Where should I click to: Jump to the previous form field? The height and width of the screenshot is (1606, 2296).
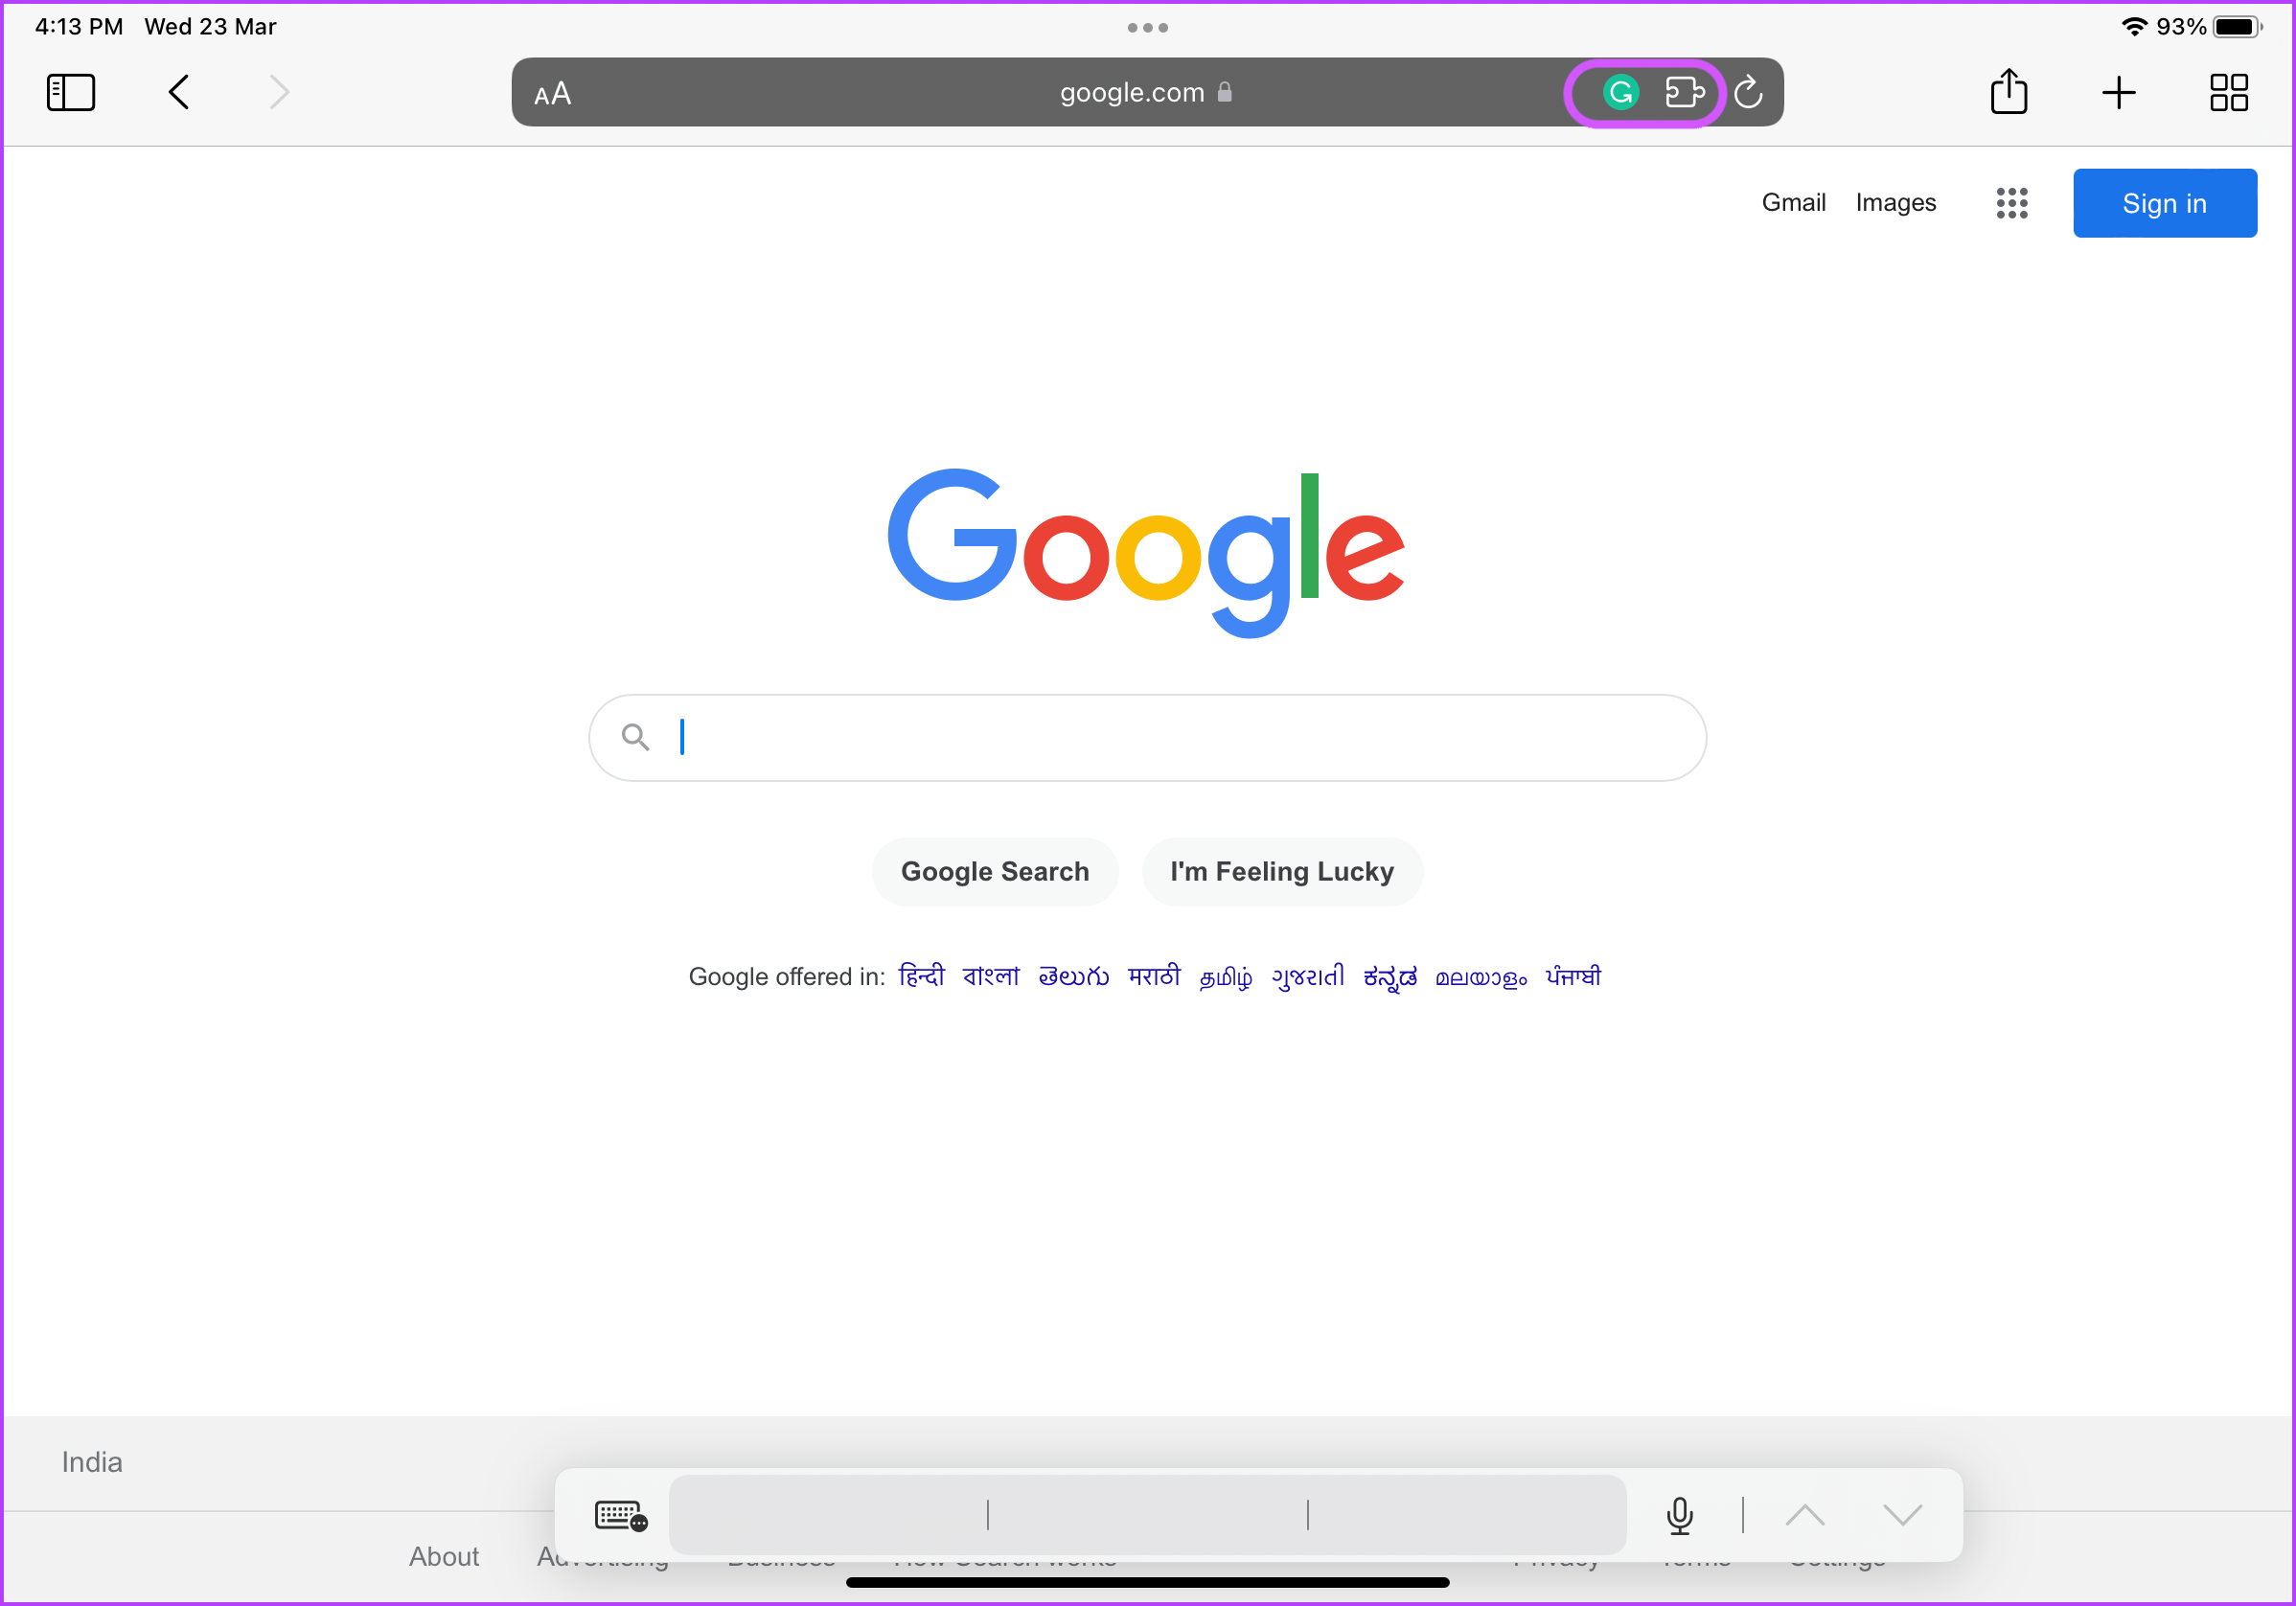tap(1805, 1515)
